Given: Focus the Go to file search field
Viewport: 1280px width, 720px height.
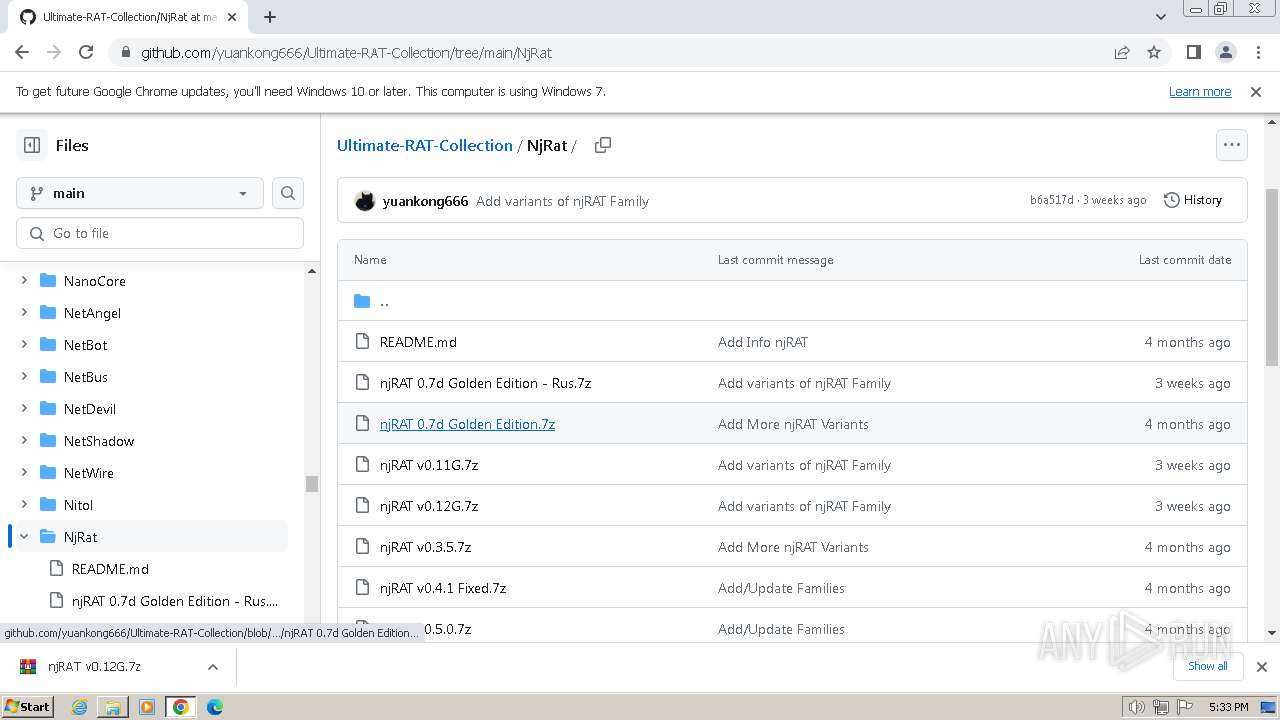Looking at the screenshot, I should [x=160, y=233].
